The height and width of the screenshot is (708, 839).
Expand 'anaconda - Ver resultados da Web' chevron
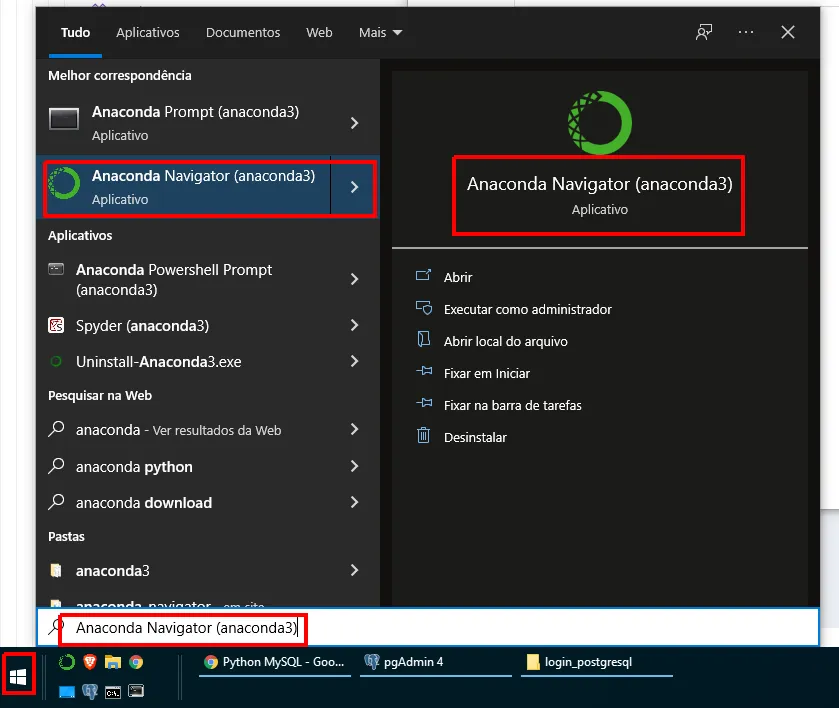pos(354,429)
